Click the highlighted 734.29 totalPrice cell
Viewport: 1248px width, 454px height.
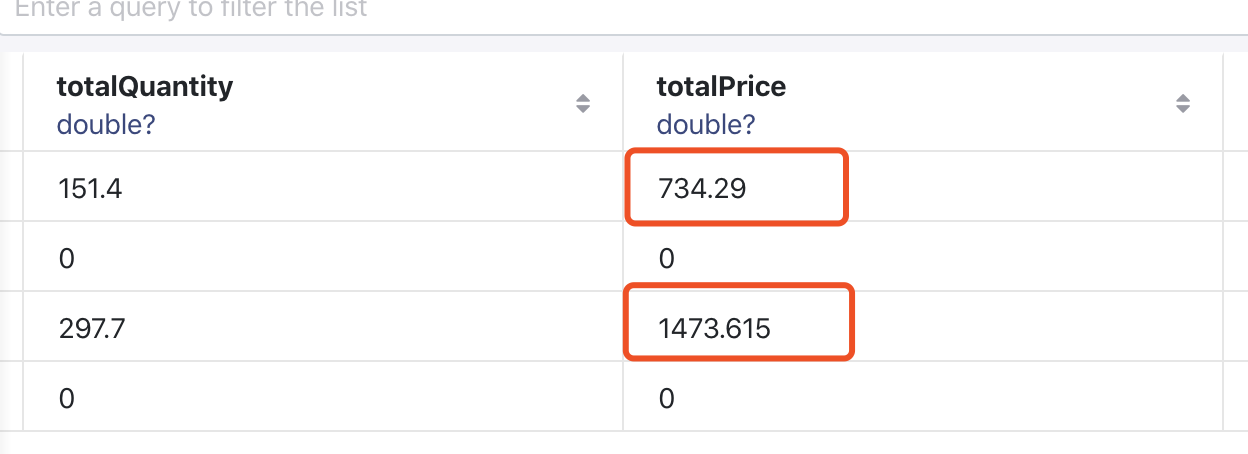click(x=702, y=188)
